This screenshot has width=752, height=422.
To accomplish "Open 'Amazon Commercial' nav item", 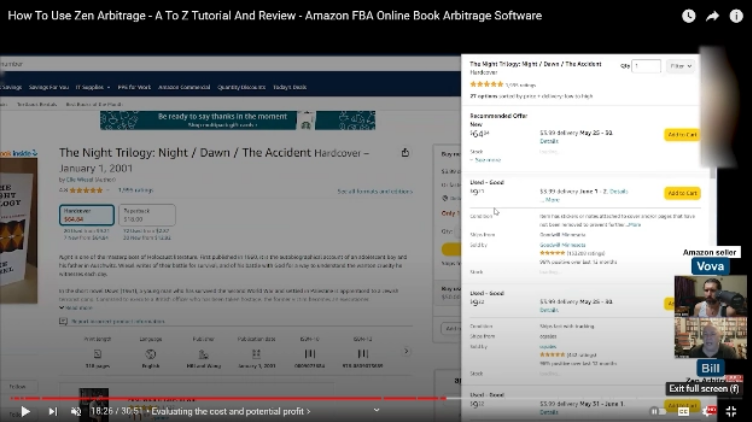I will tap(184, 87).
